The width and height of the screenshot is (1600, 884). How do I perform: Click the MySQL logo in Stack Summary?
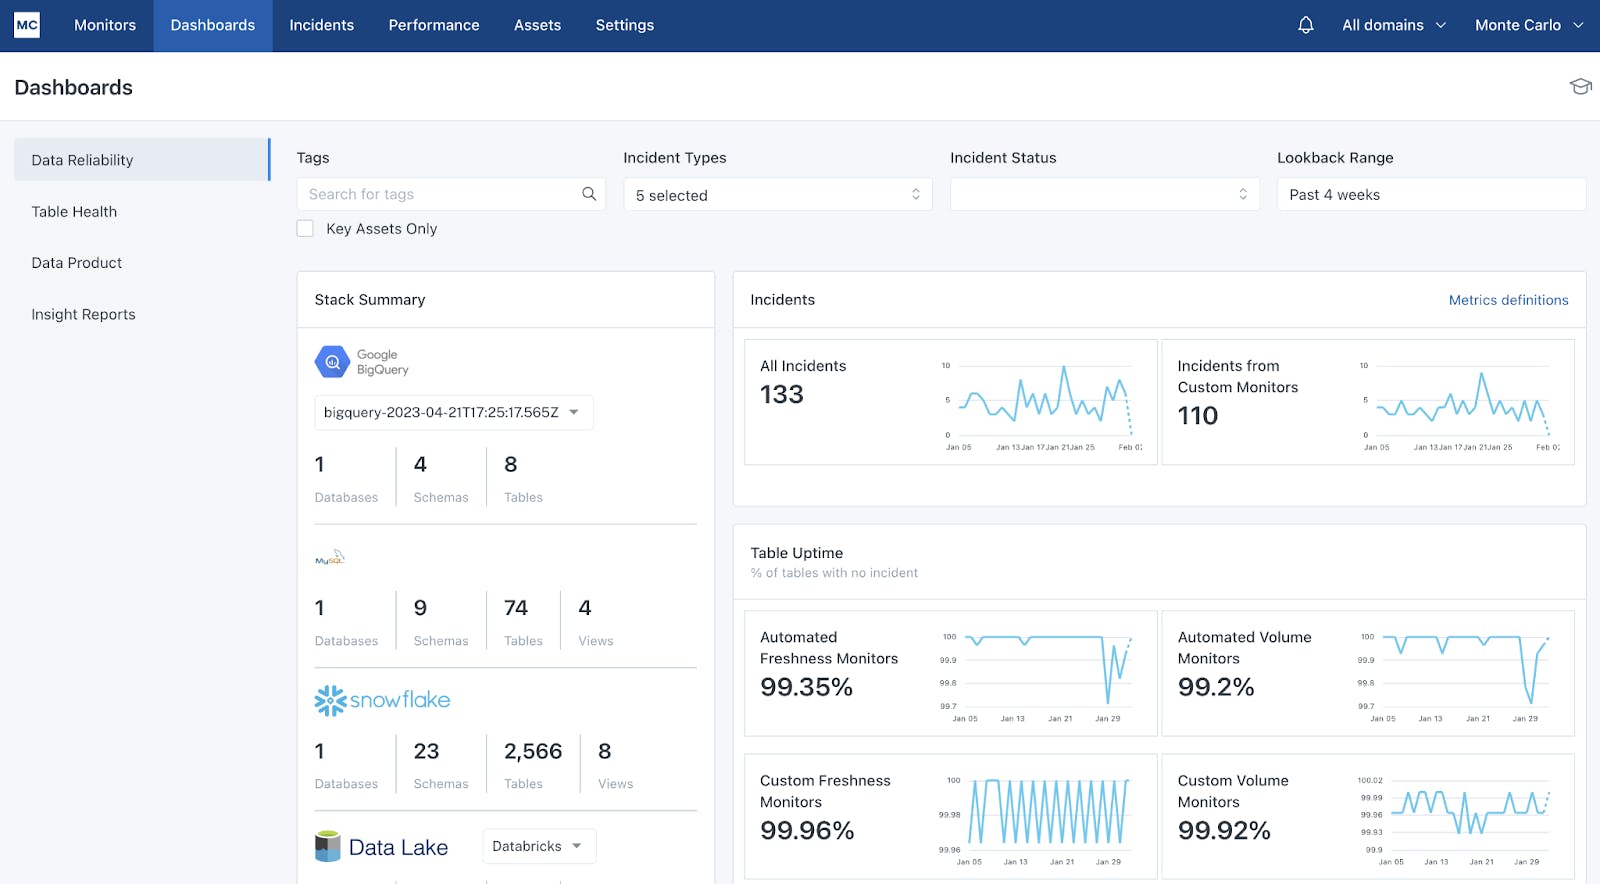click(330, 558)
